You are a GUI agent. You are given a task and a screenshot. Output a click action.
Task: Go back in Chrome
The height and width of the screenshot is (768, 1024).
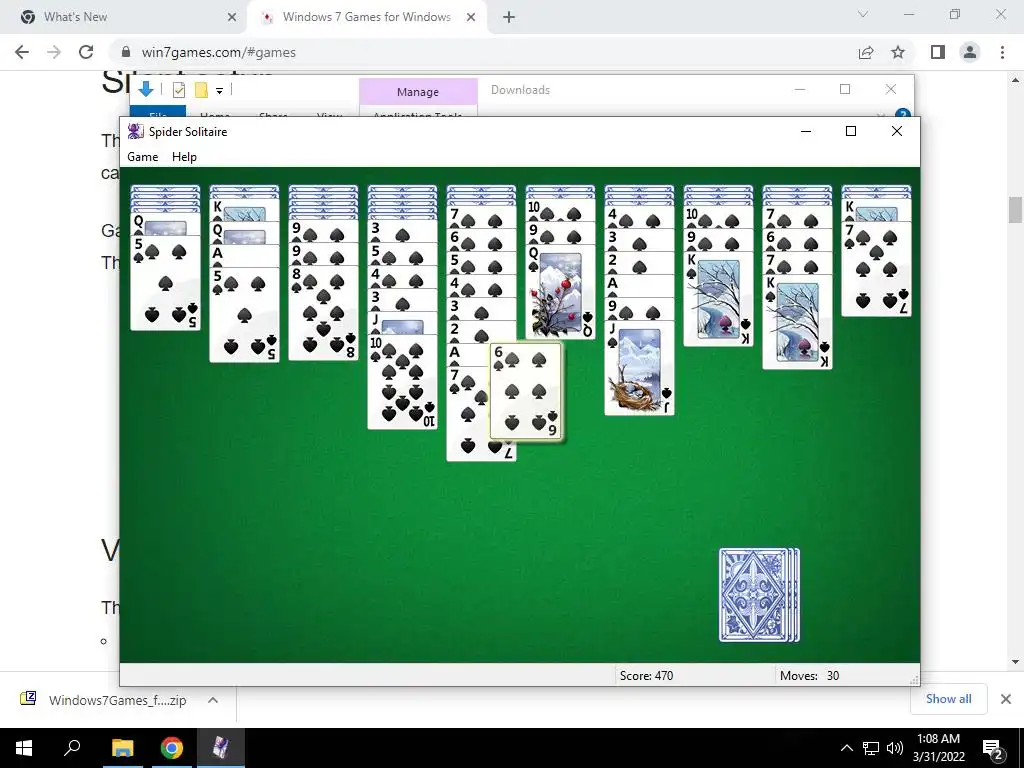(x=22, y=52)
